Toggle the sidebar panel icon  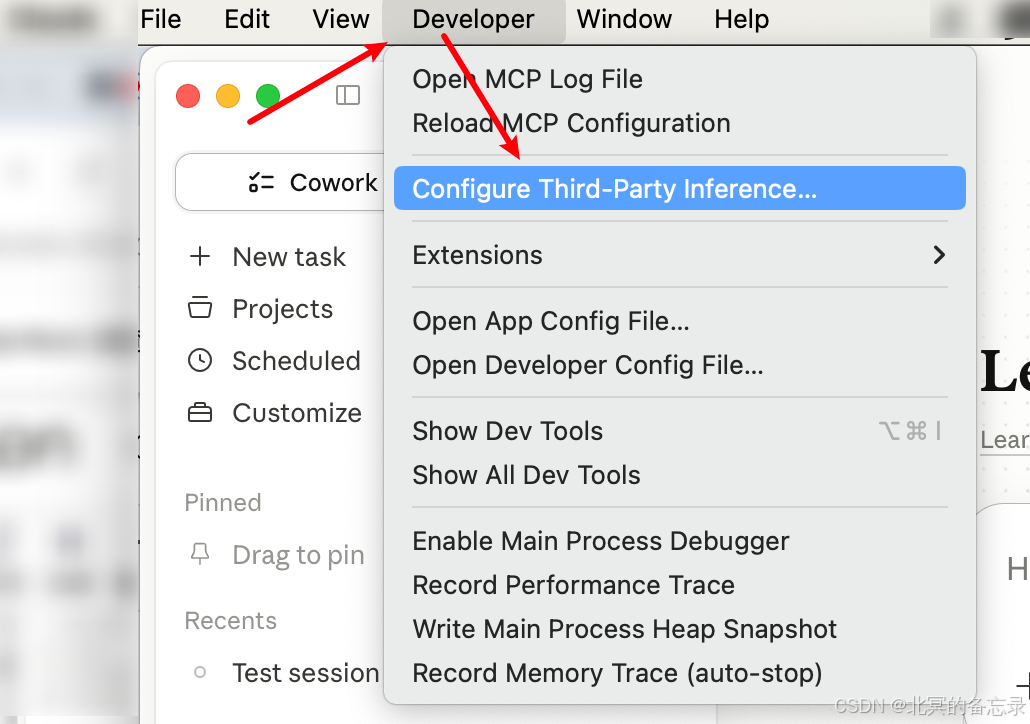[347, 95]
